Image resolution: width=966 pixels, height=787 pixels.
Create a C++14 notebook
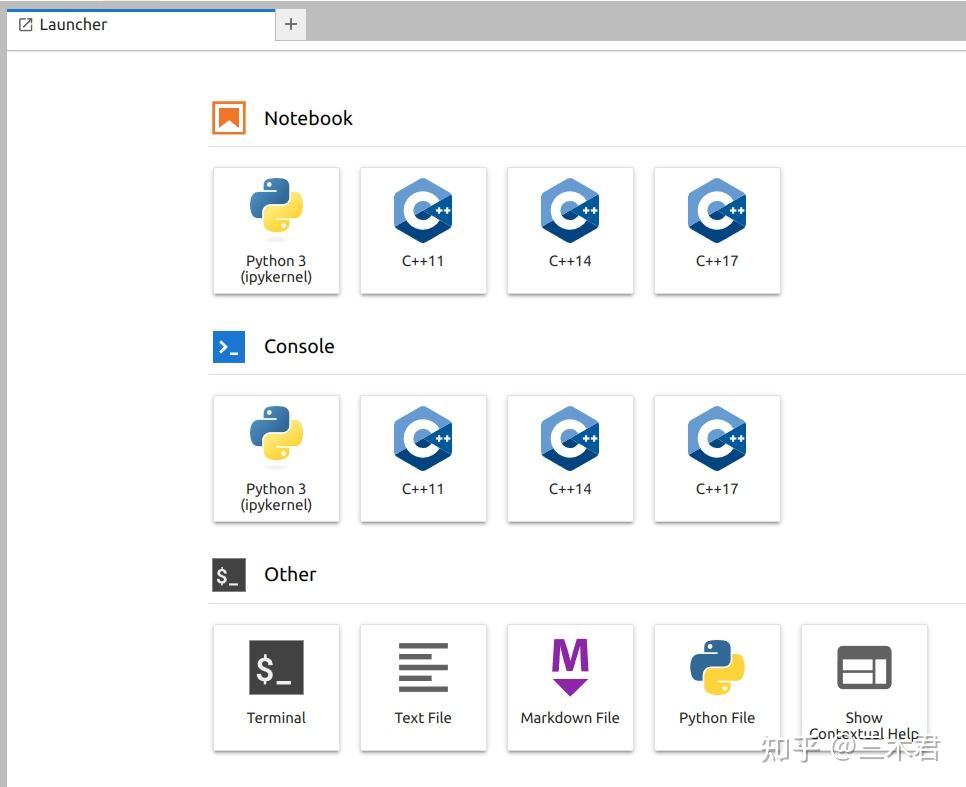[570, 230]
